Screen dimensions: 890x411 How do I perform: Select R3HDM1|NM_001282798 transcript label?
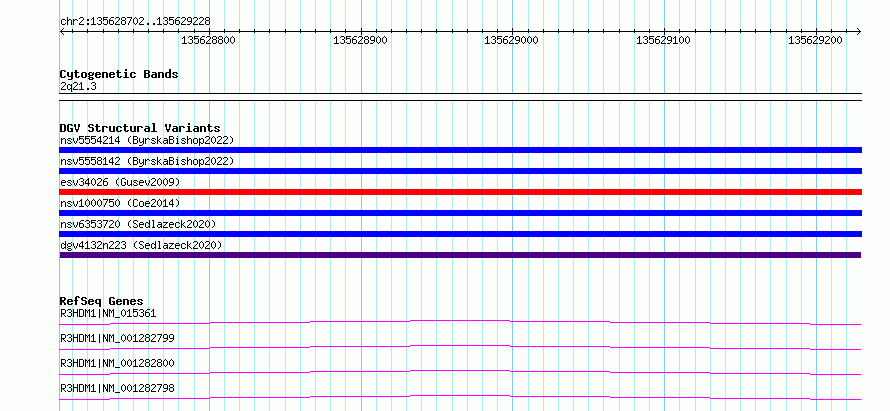coord(117,388)
